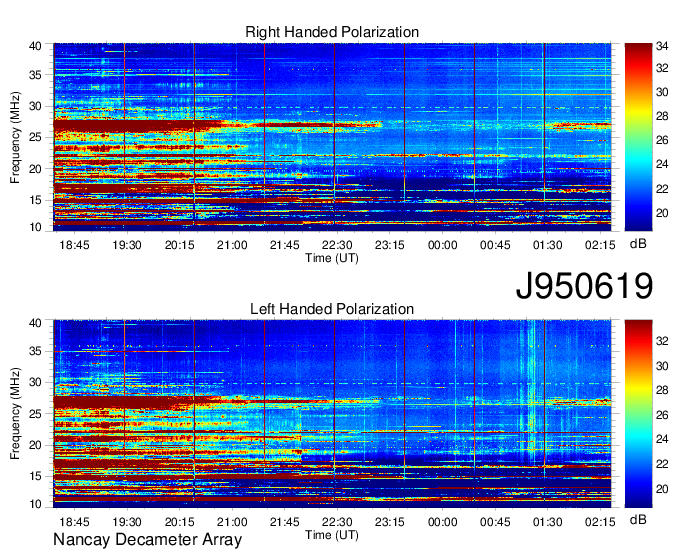Click the 00:00 time tick on Left Handed plot
Screen dimensions: 680x552
[442, 522]
